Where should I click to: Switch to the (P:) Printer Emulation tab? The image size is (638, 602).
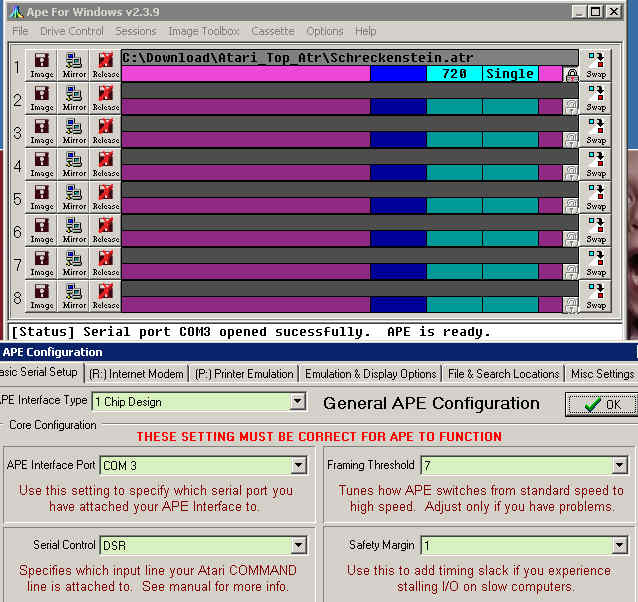[244, 374]
